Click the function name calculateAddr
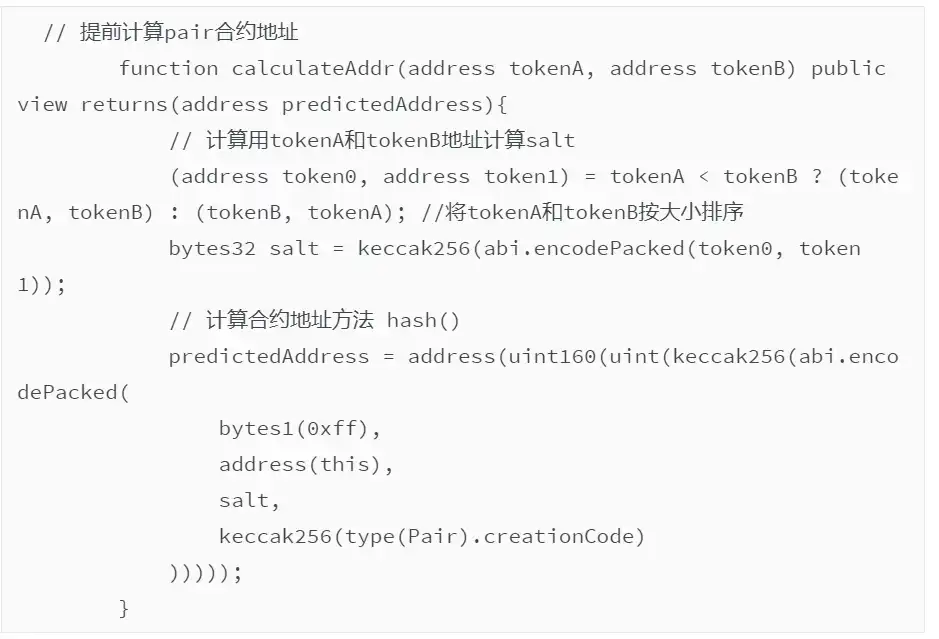The height and width of the screenshot is (639, 939). 313,68
